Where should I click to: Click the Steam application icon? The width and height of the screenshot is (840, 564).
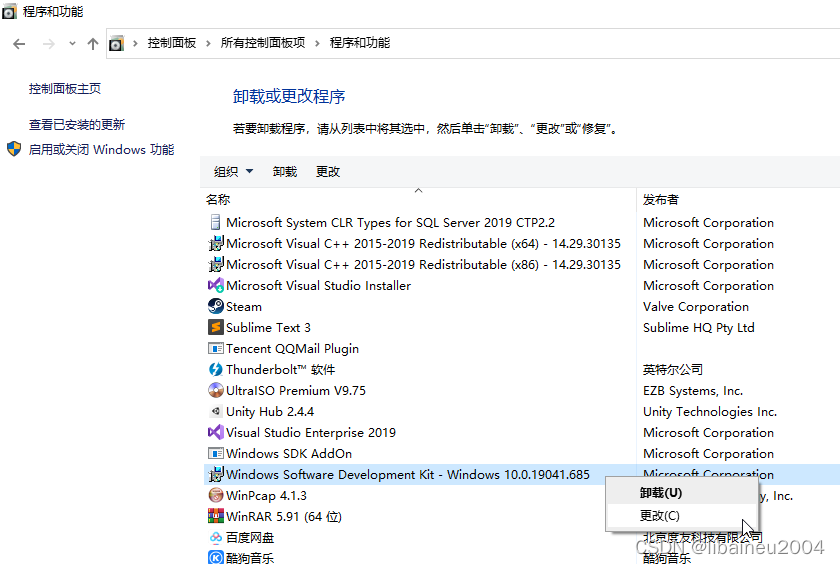pos(215,306)
